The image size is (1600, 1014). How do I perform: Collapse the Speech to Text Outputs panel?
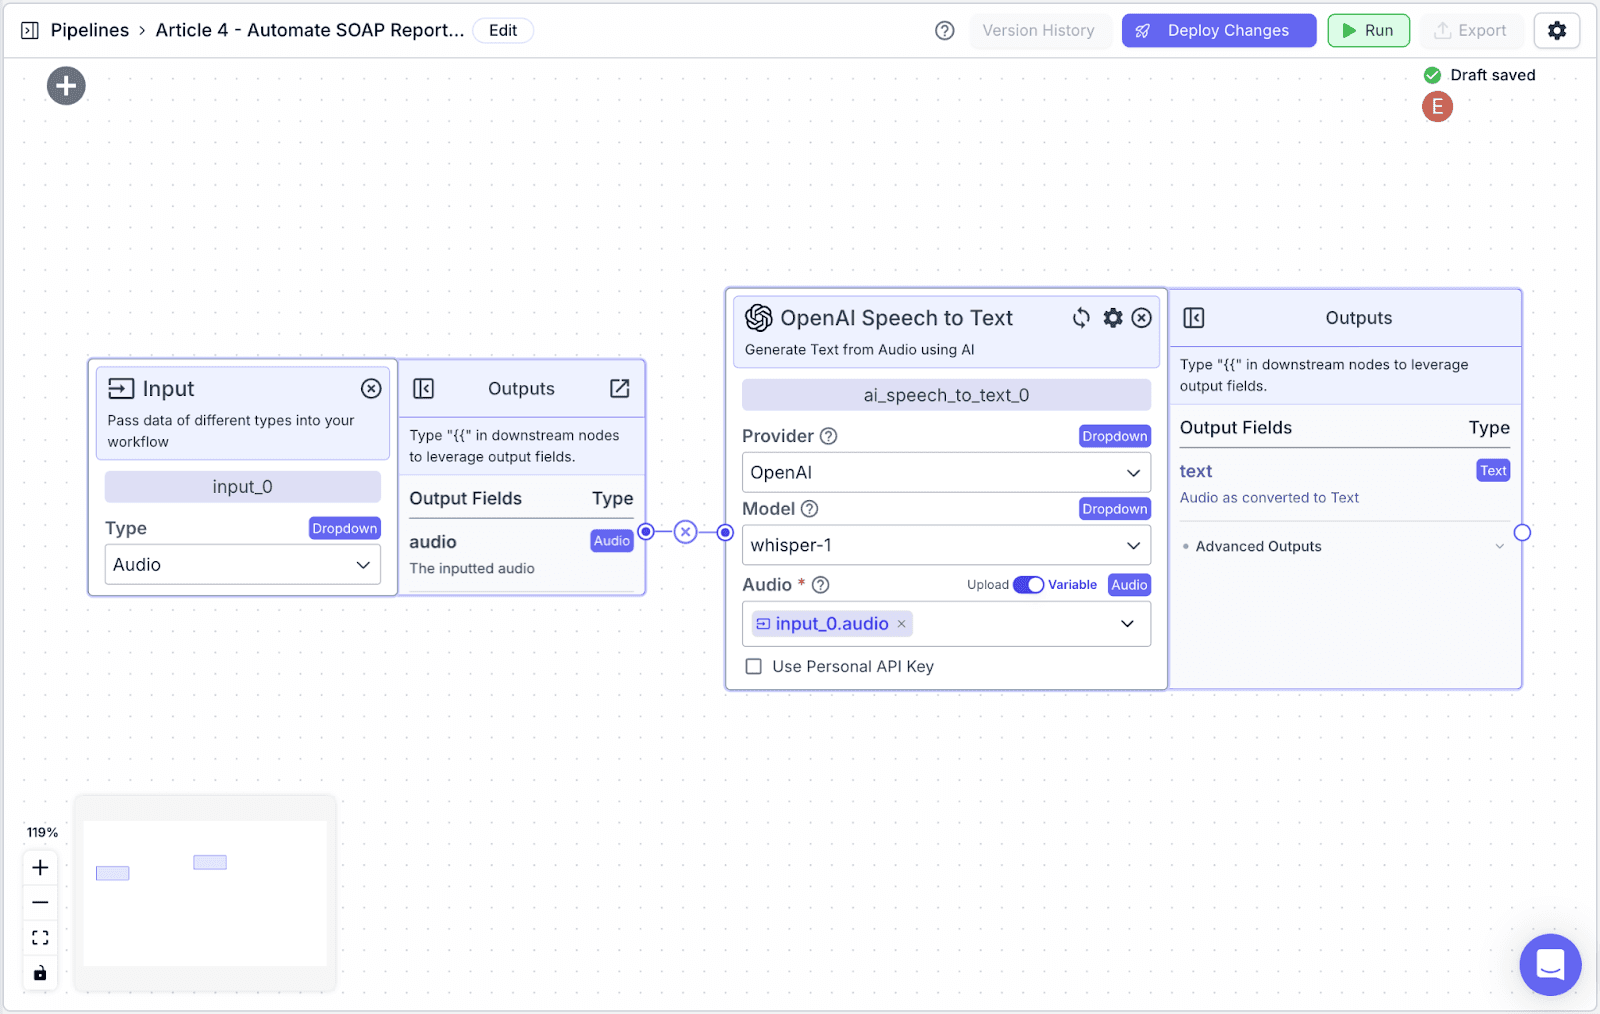point(1194,318)
